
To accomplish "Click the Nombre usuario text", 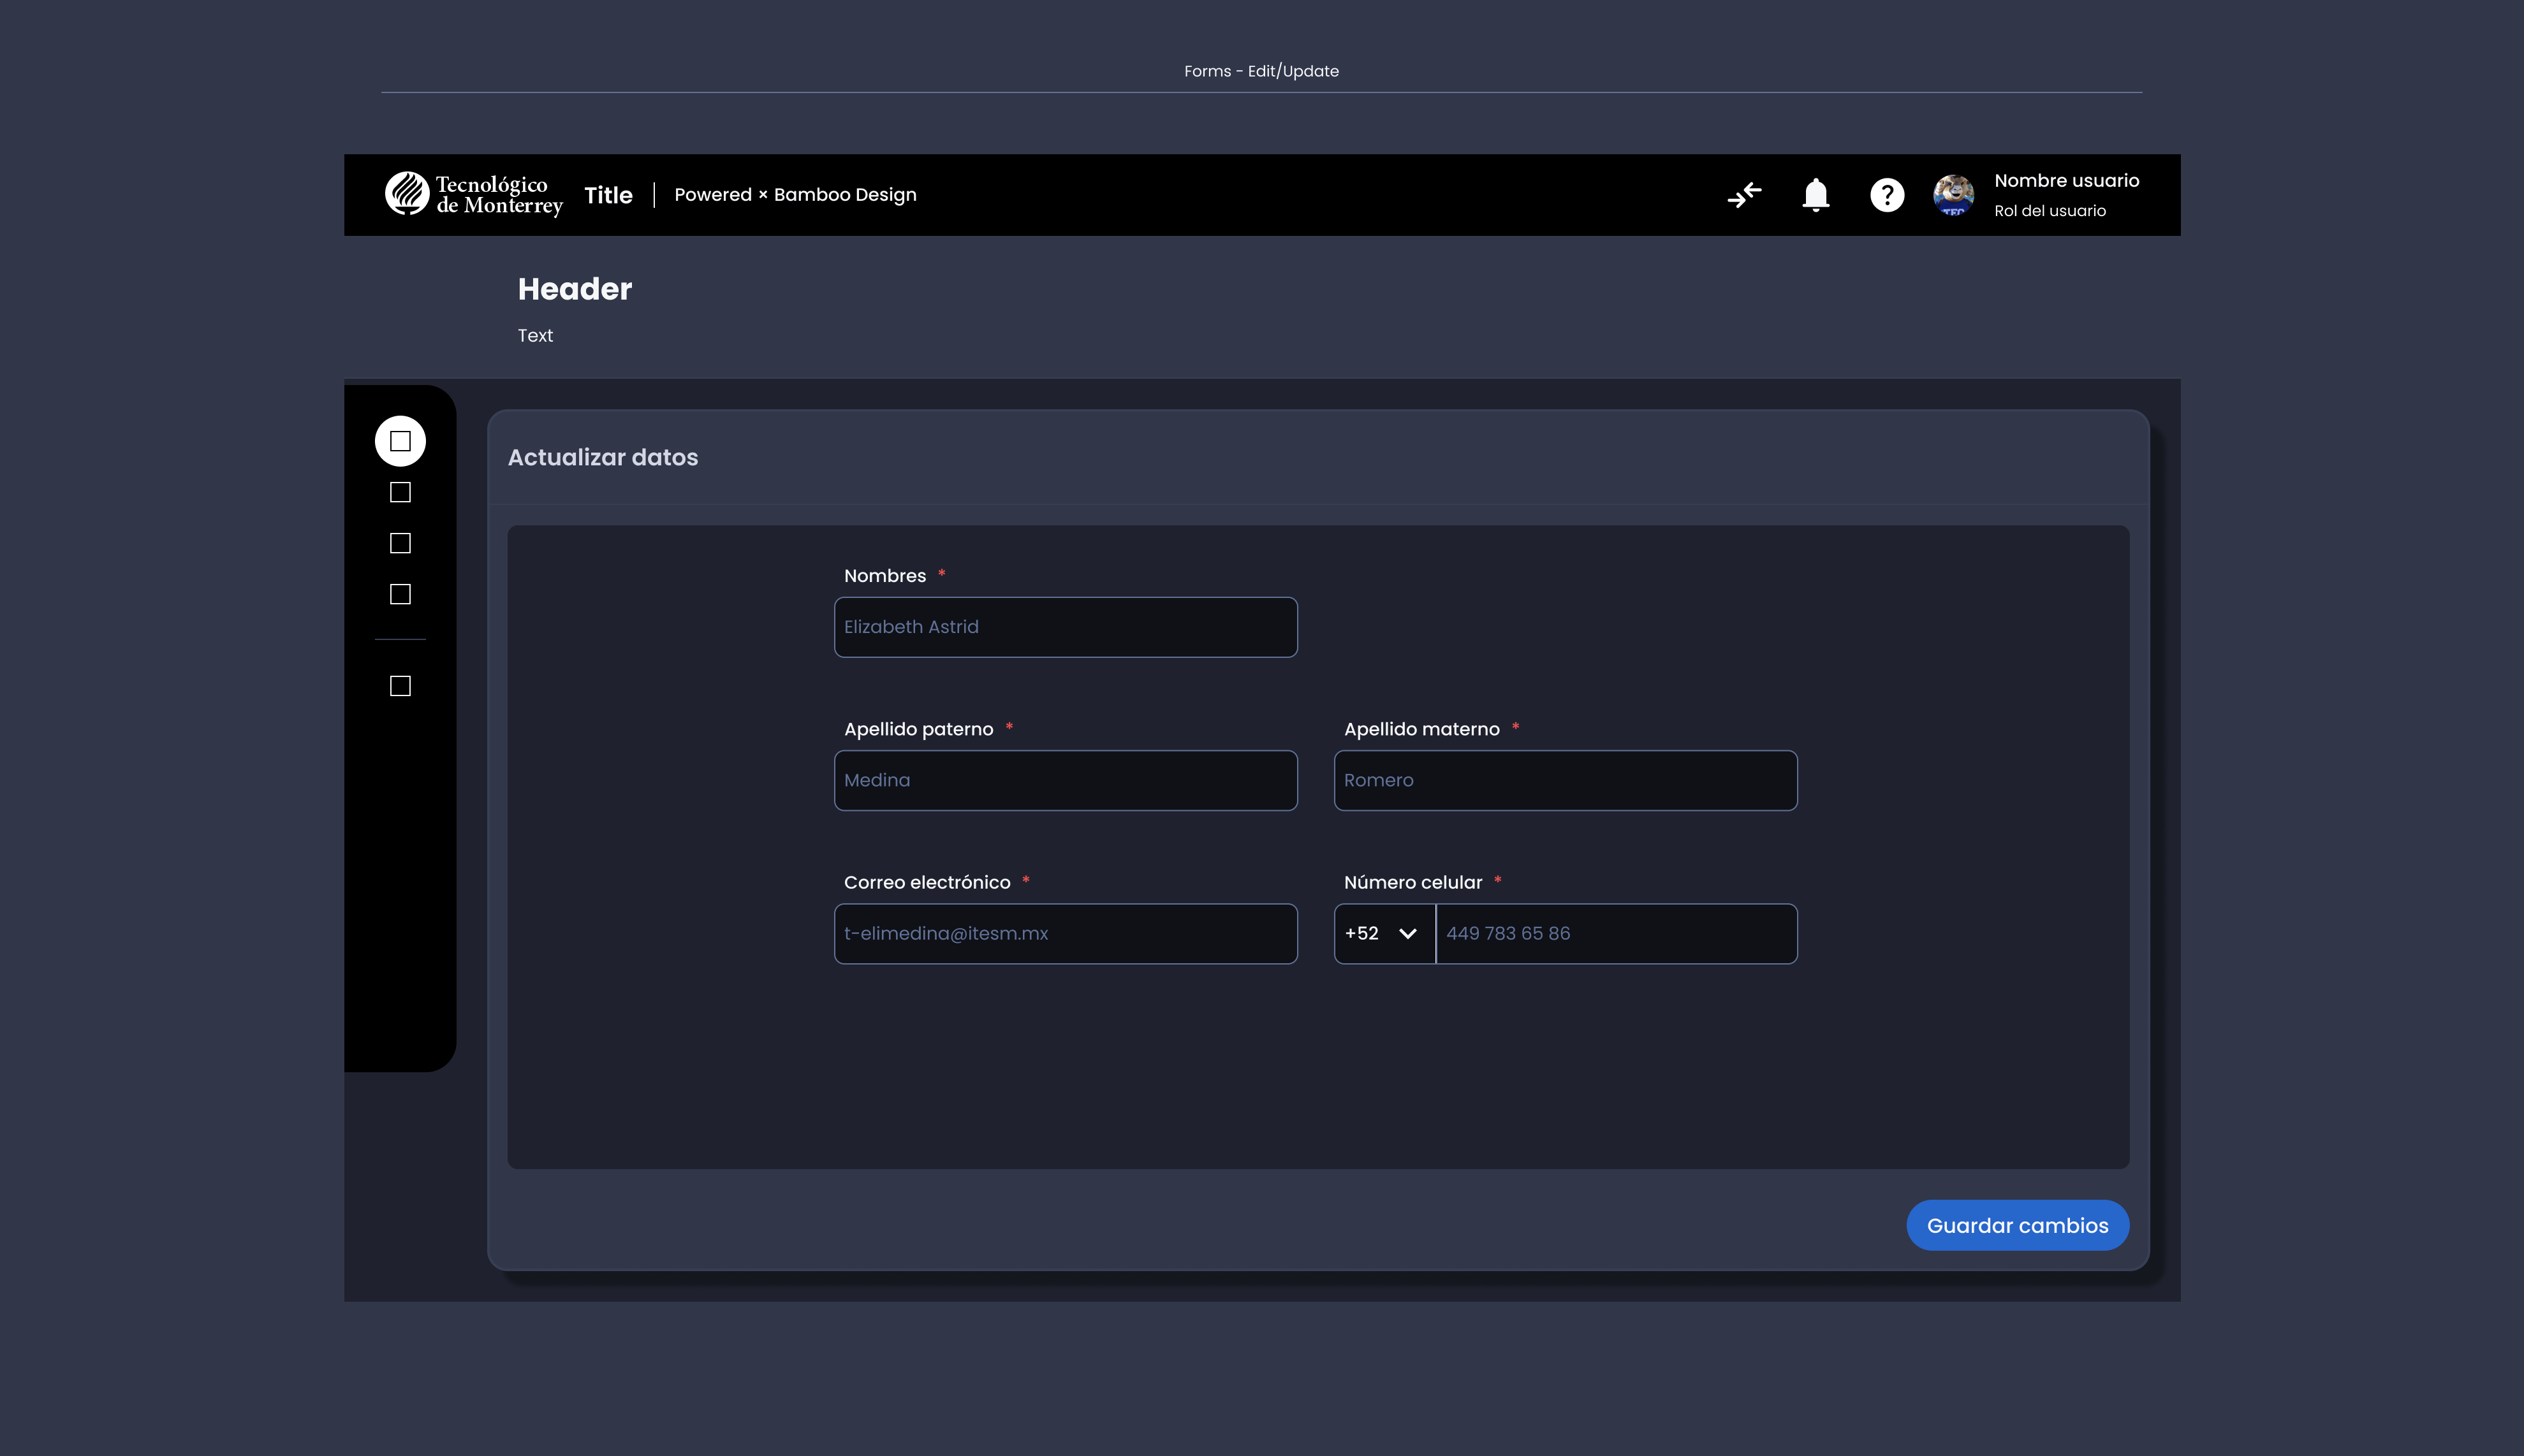I will click(2066, 180).
